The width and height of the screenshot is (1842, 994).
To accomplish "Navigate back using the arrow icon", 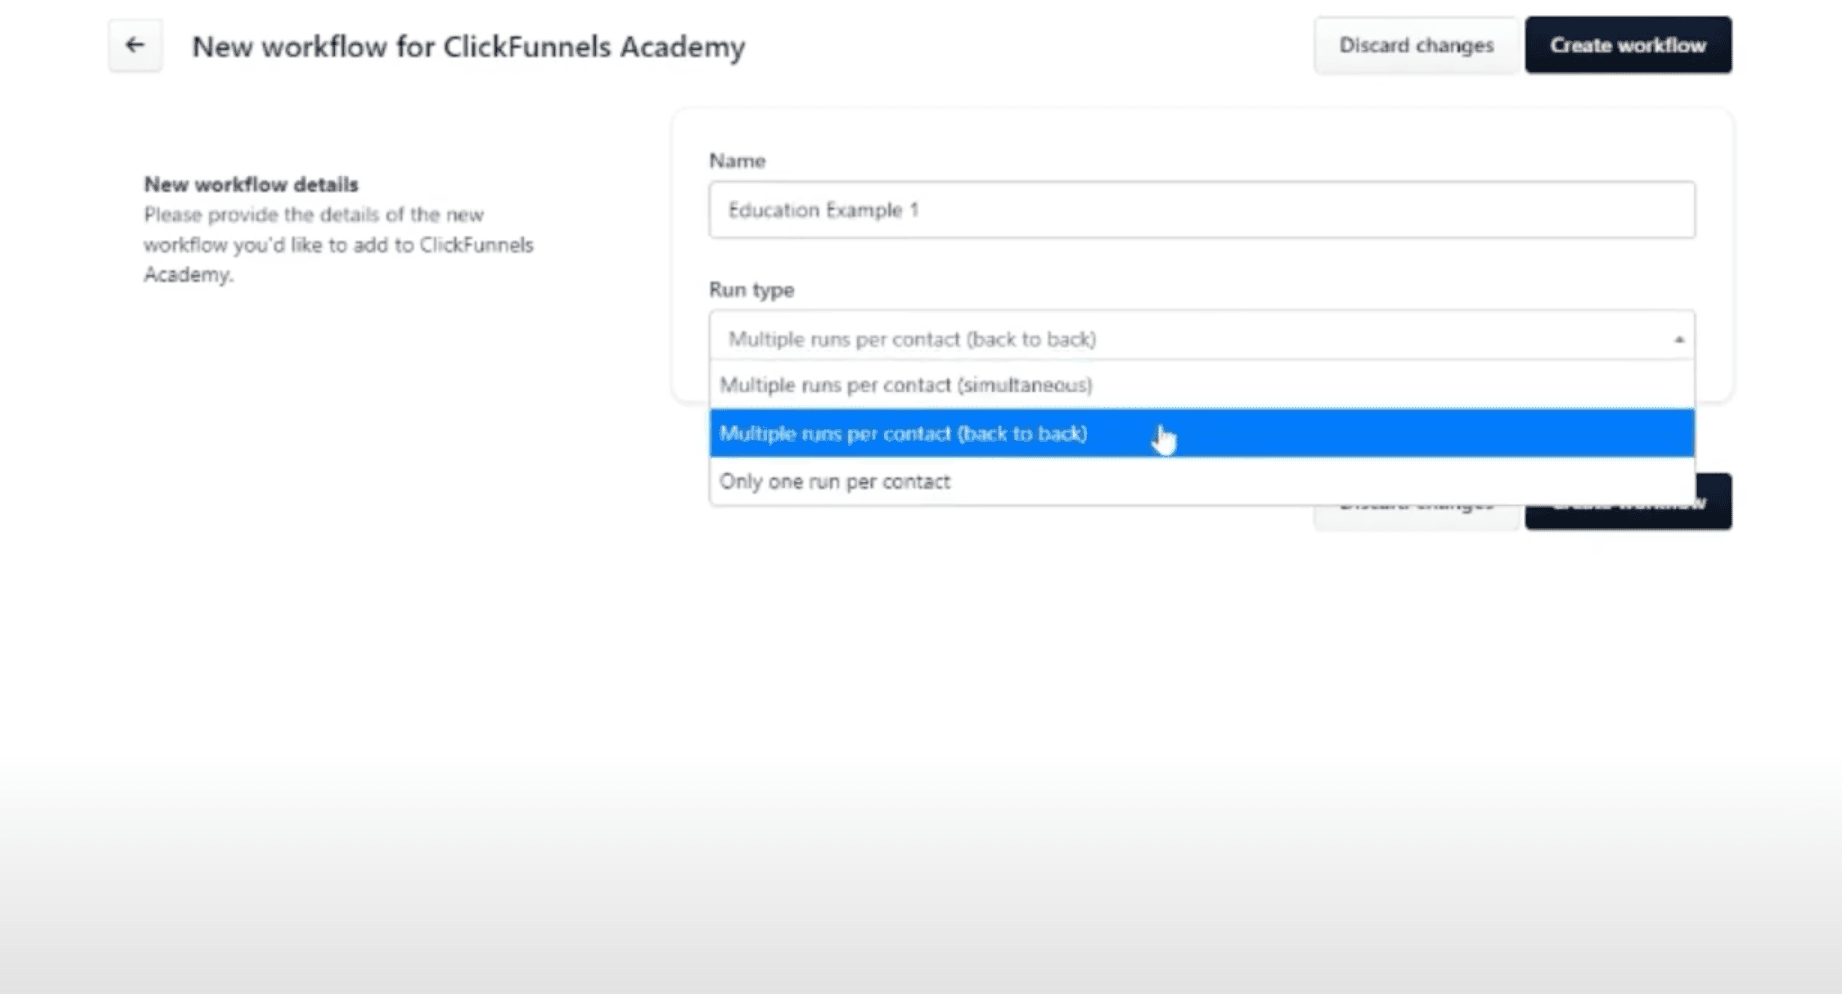I will click(x=134, y=44).
